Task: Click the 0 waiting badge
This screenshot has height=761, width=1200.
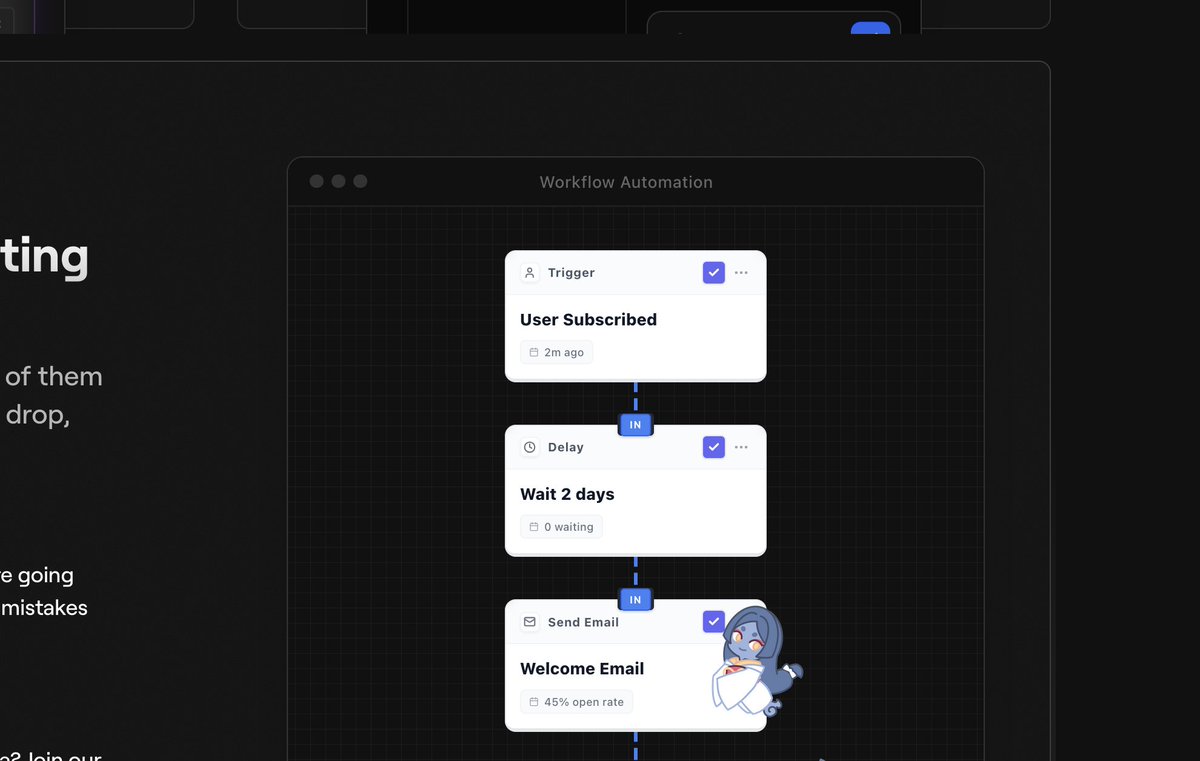Action: pyautogui.click(x=561, y=527)
